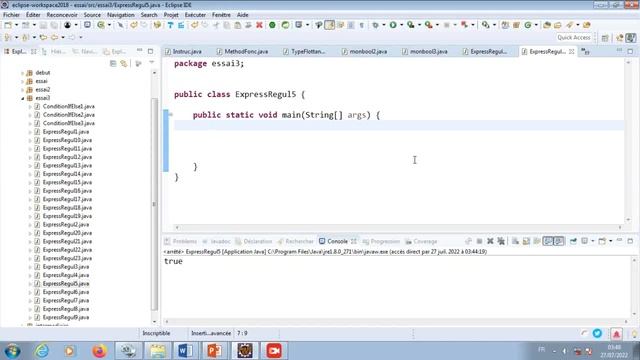Image resolution: width=640 pixels, height=360 pixels.
Task: Open the Exécuter menu
Action: 195,15
